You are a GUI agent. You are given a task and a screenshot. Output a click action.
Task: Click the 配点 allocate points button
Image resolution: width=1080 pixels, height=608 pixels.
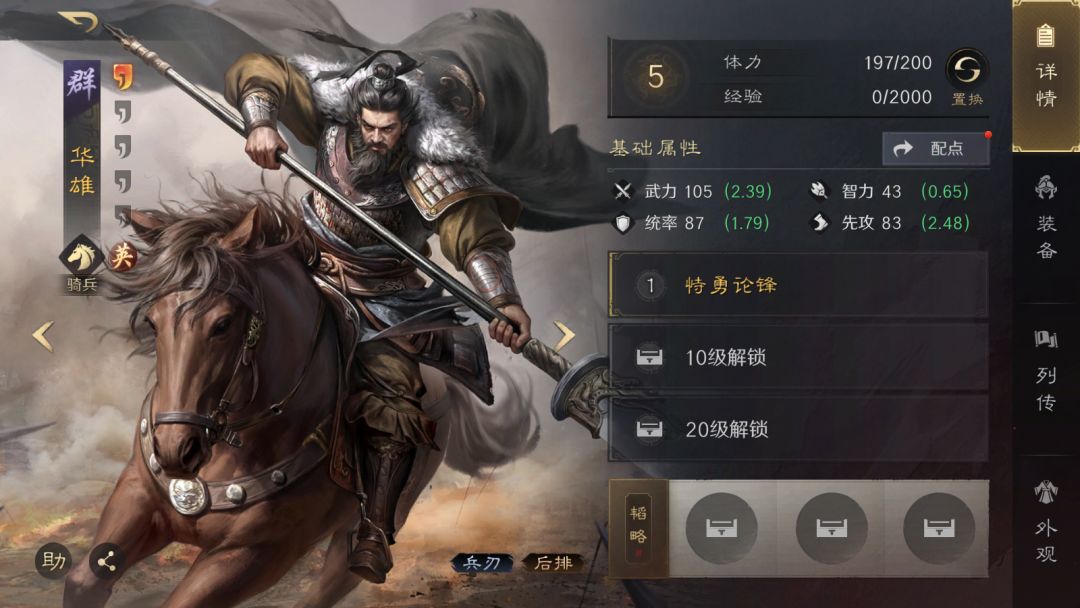point(935,148)
